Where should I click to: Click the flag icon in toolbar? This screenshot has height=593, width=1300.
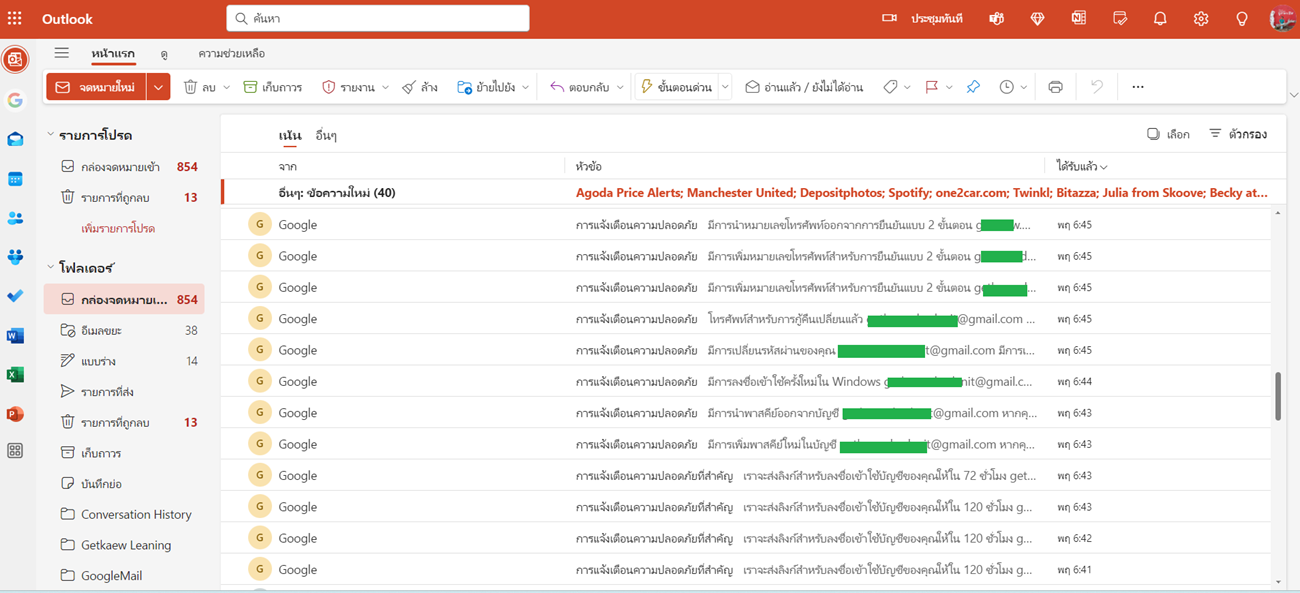pos(932,87)
